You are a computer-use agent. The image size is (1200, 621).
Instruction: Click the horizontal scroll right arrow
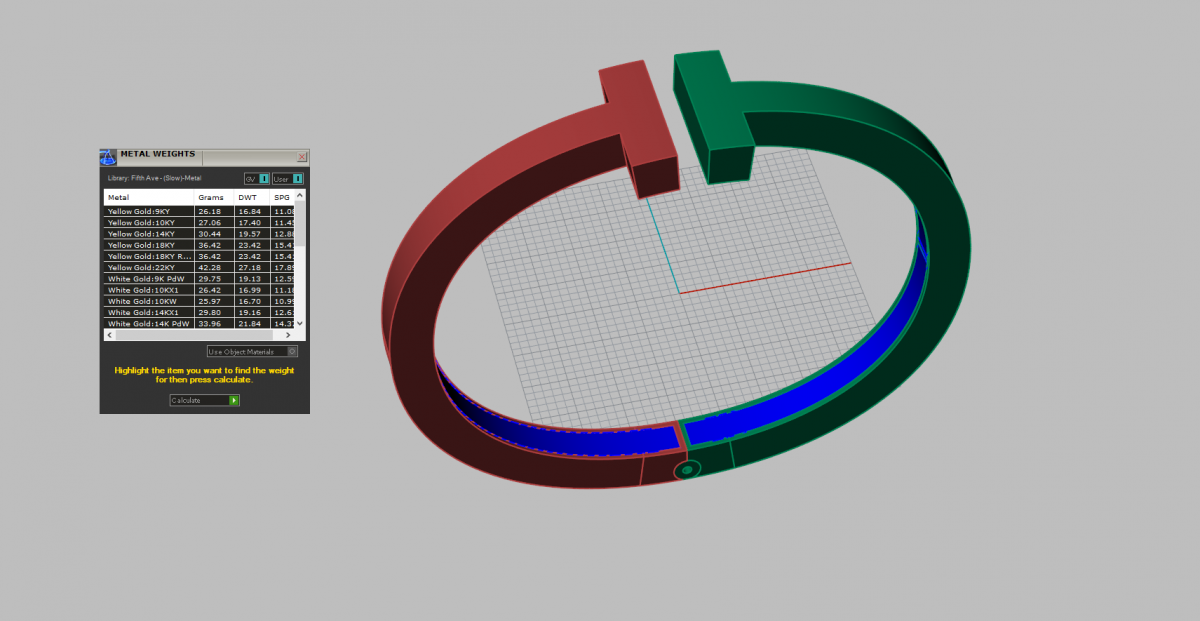coord(288,335)
